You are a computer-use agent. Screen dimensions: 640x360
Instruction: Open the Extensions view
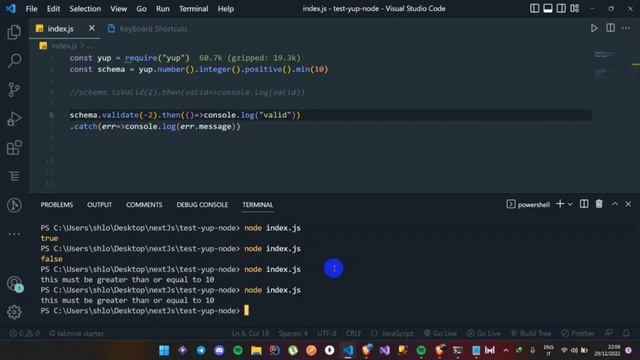pyautogui.click(x=14, y=147)
